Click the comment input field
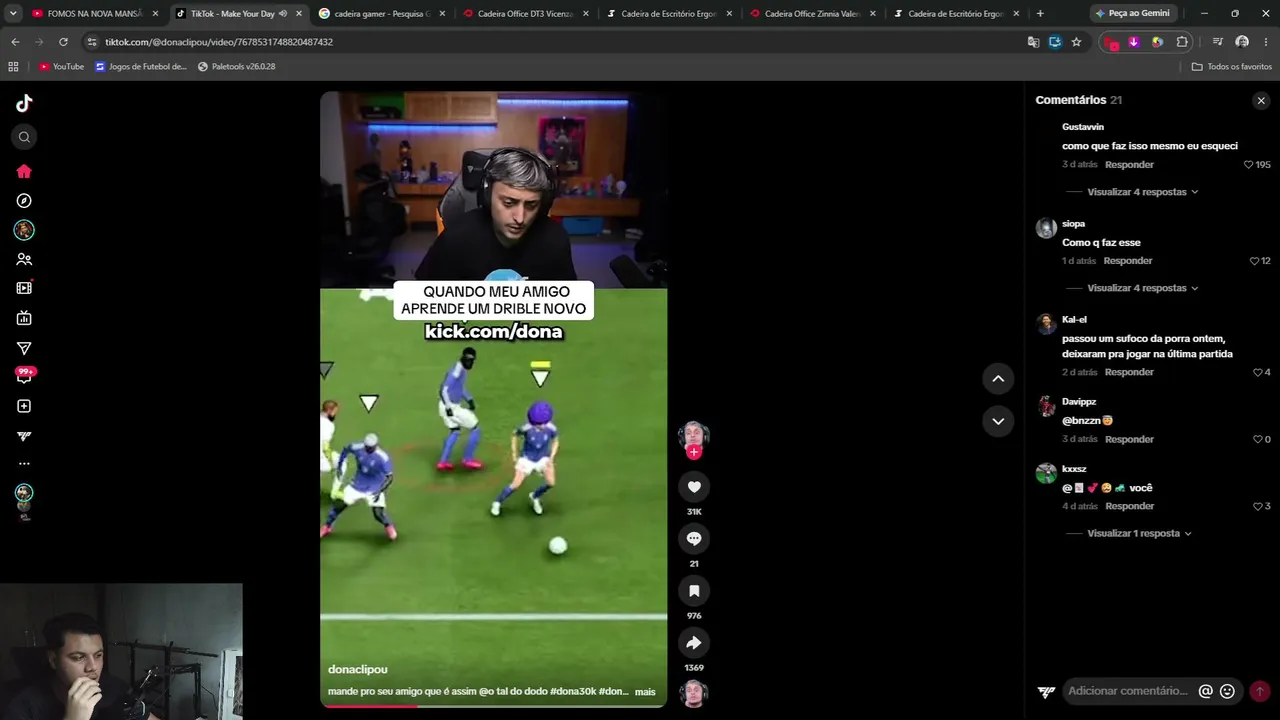1280x720 pixels. coord(1128,691)
